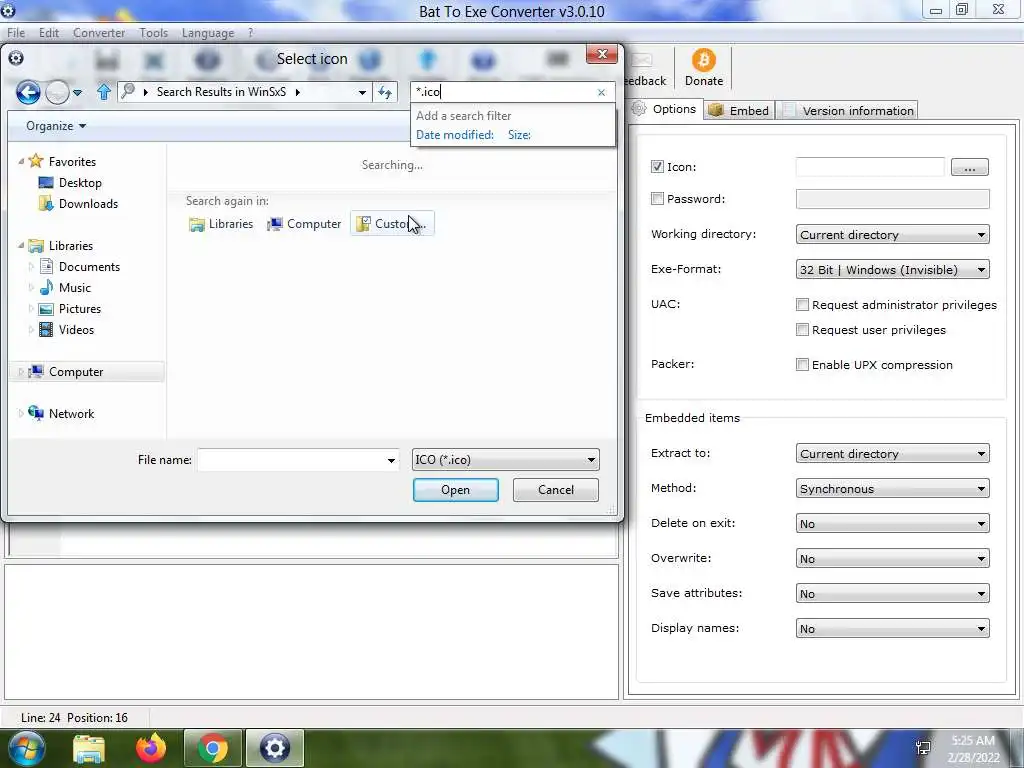Open recent pages dropdown arrow beside Forward

coord(78,93)
